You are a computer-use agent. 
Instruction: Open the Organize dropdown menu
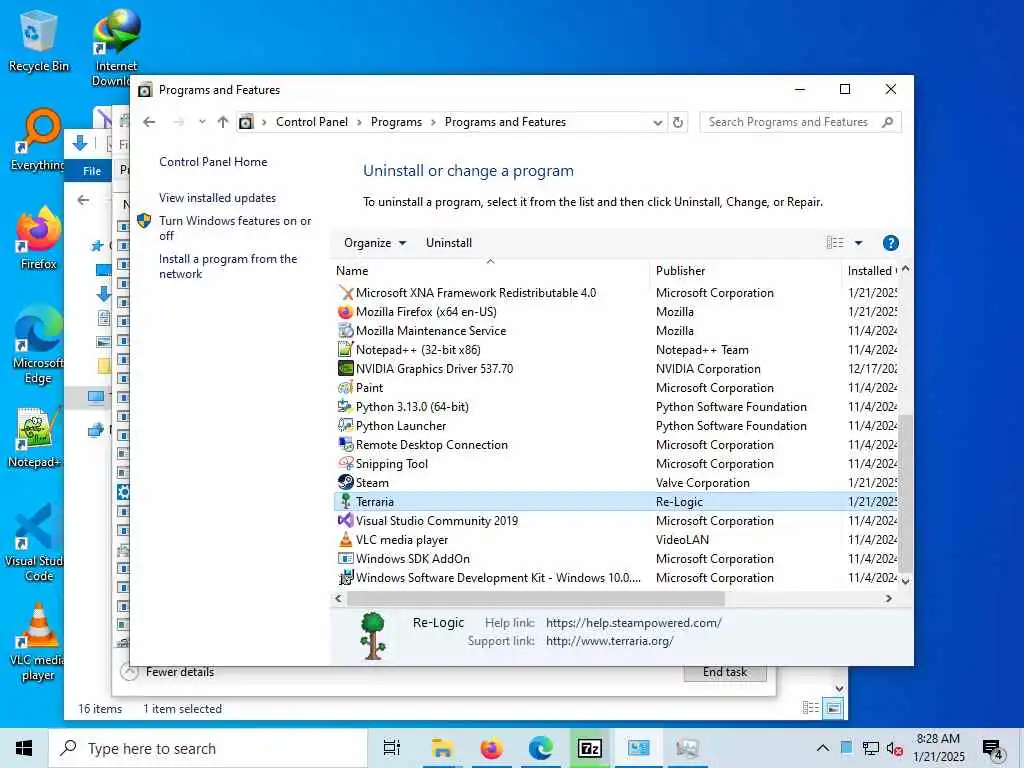click(375, 243)
